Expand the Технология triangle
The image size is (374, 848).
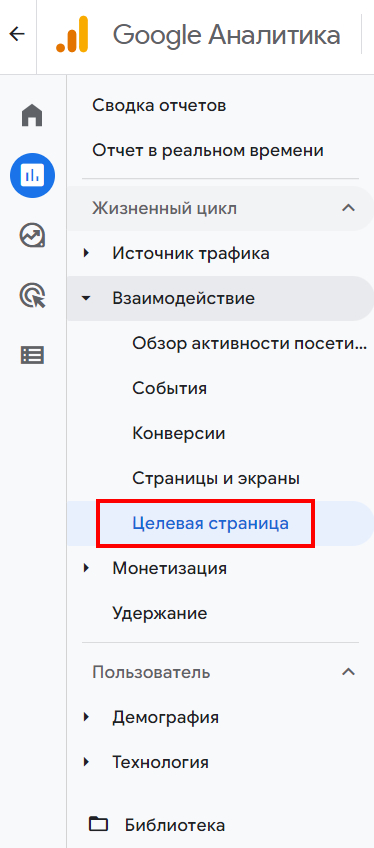pos(86,763)
